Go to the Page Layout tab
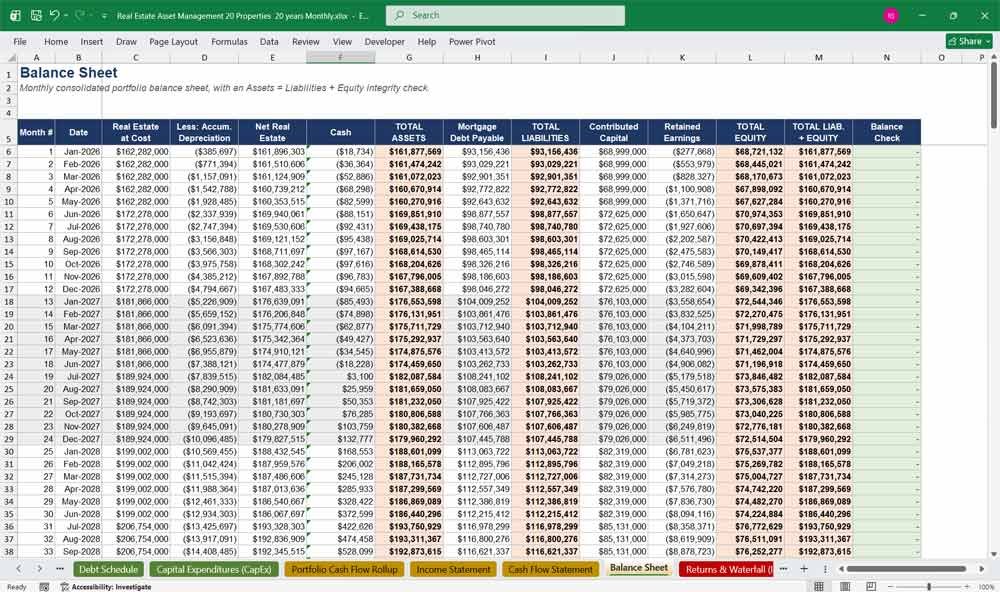1000x592 pixels. [173, 41]
